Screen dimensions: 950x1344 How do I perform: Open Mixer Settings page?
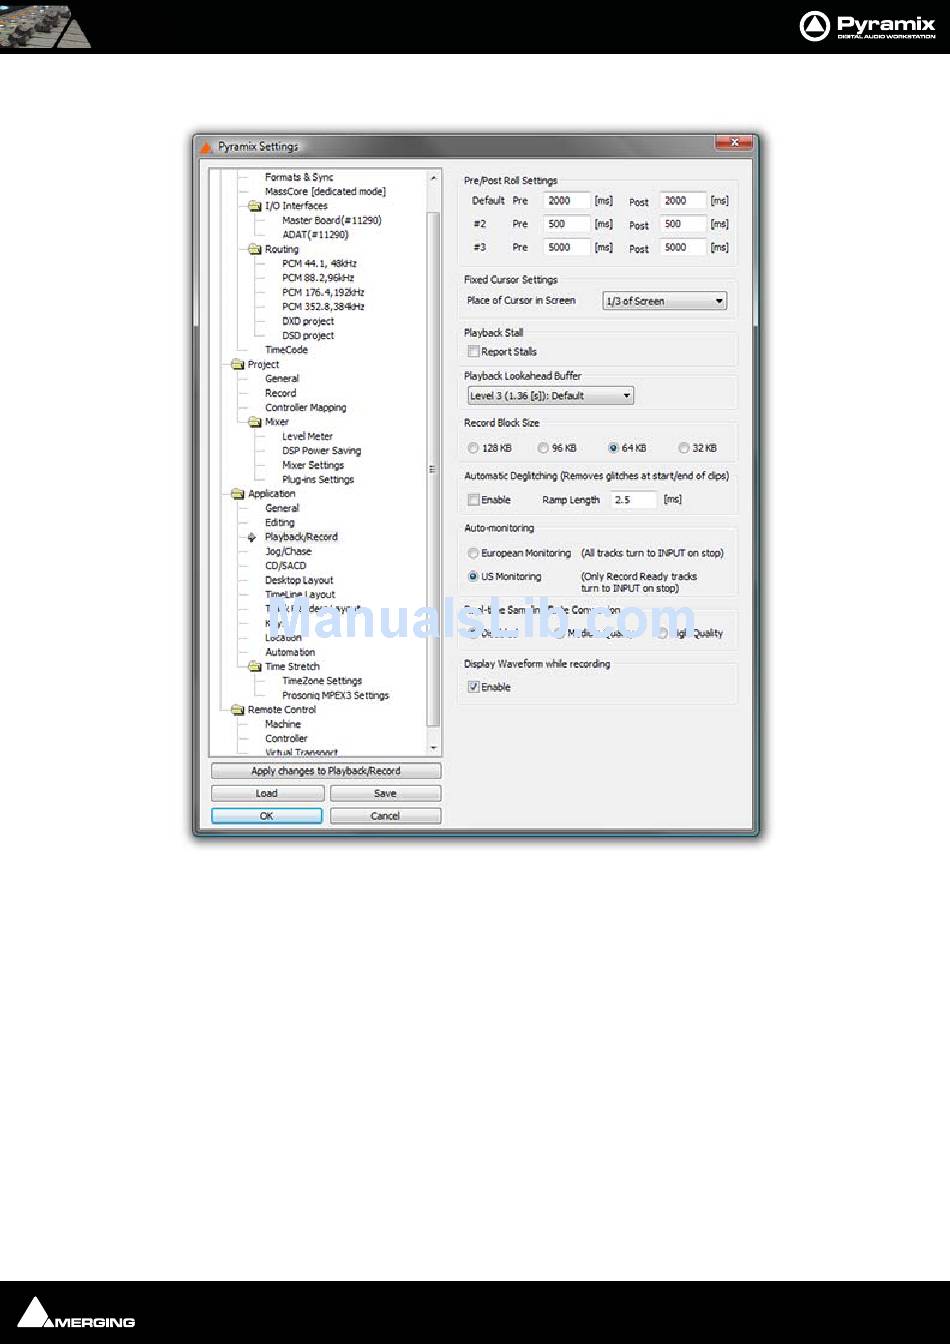pos(313,466)
